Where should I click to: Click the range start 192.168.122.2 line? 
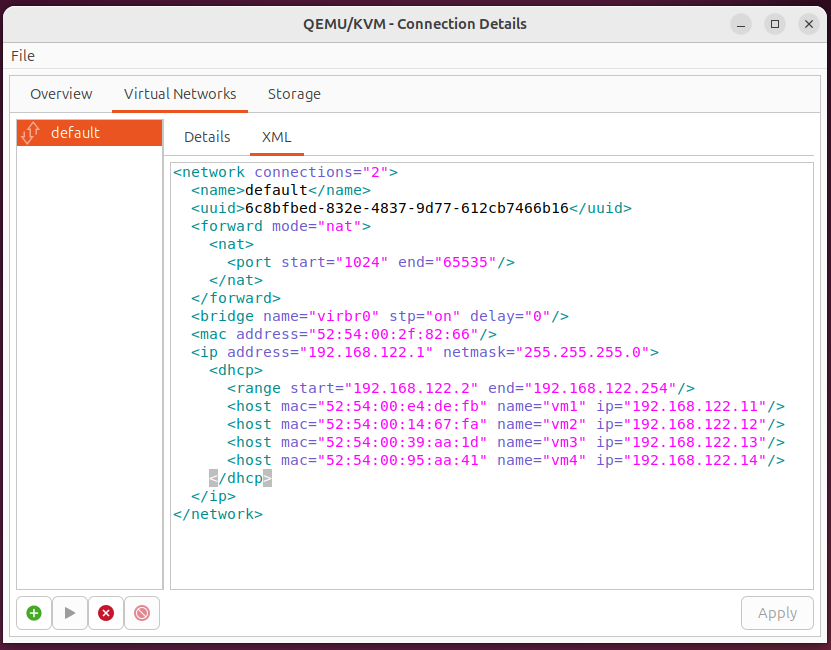[461, 389]
